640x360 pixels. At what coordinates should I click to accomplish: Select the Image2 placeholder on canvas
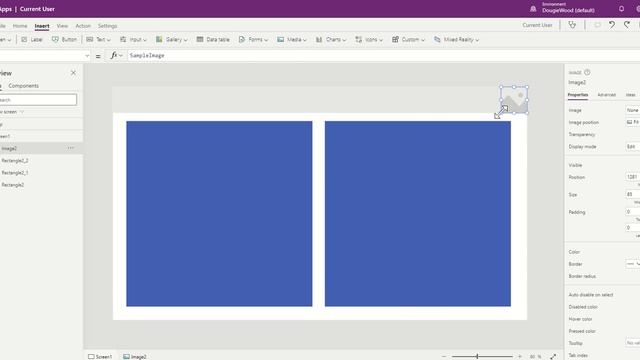pyautogui.click(x=514, y=100)
